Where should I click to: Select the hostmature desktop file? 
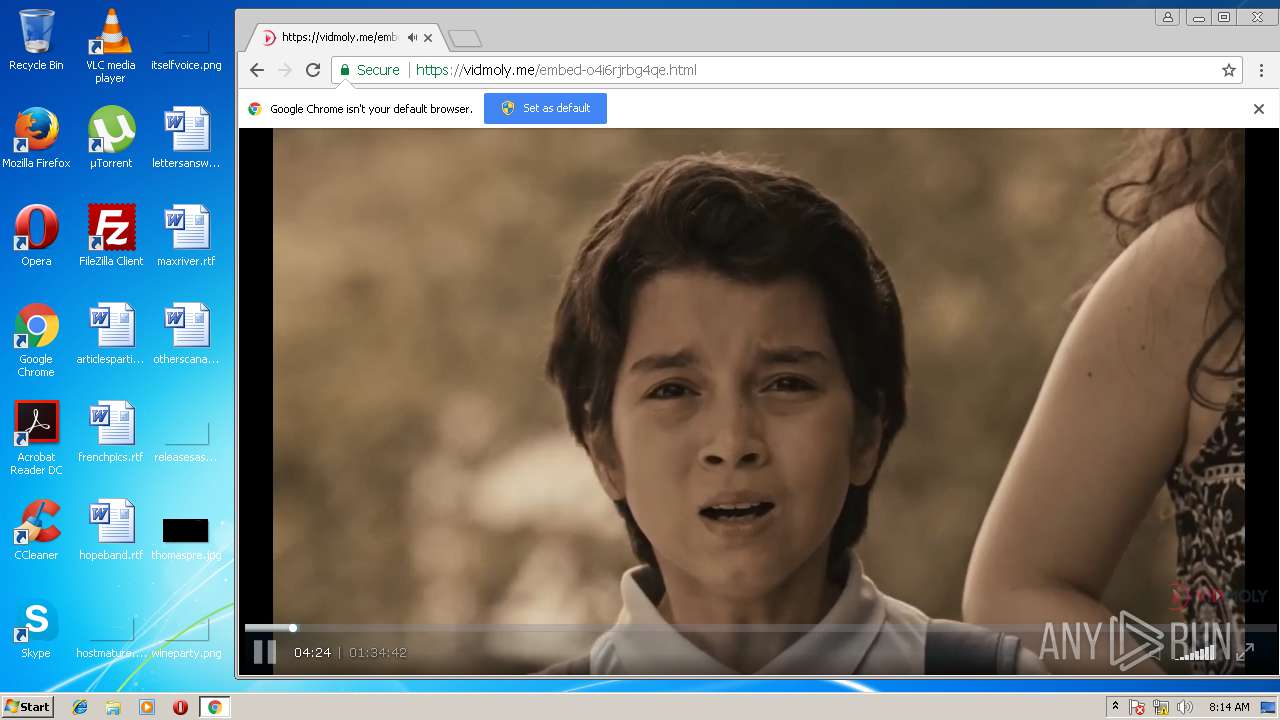[110, 636]
